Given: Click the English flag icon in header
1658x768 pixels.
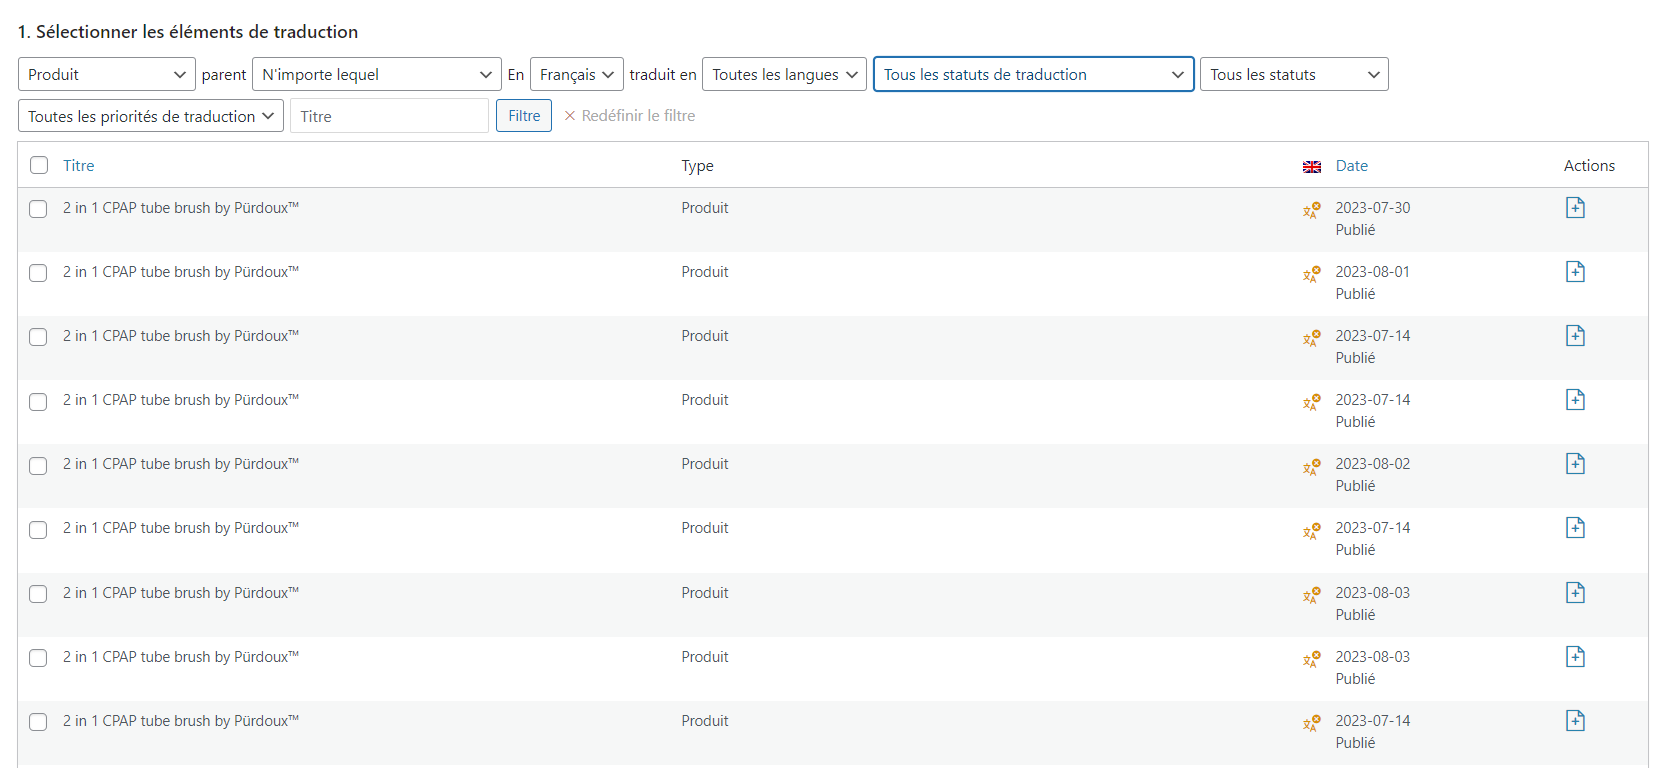Looking at the screenshot, I should (1312, 167).
